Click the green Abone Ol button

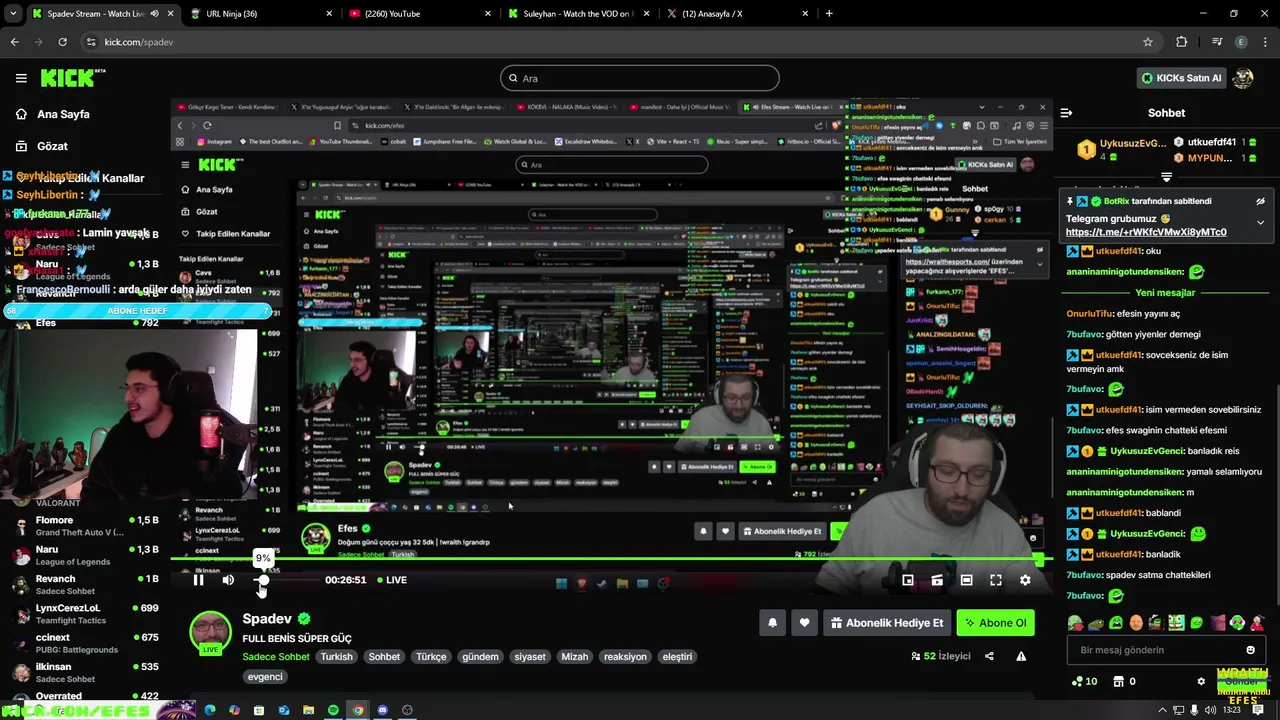click(995, 623)
